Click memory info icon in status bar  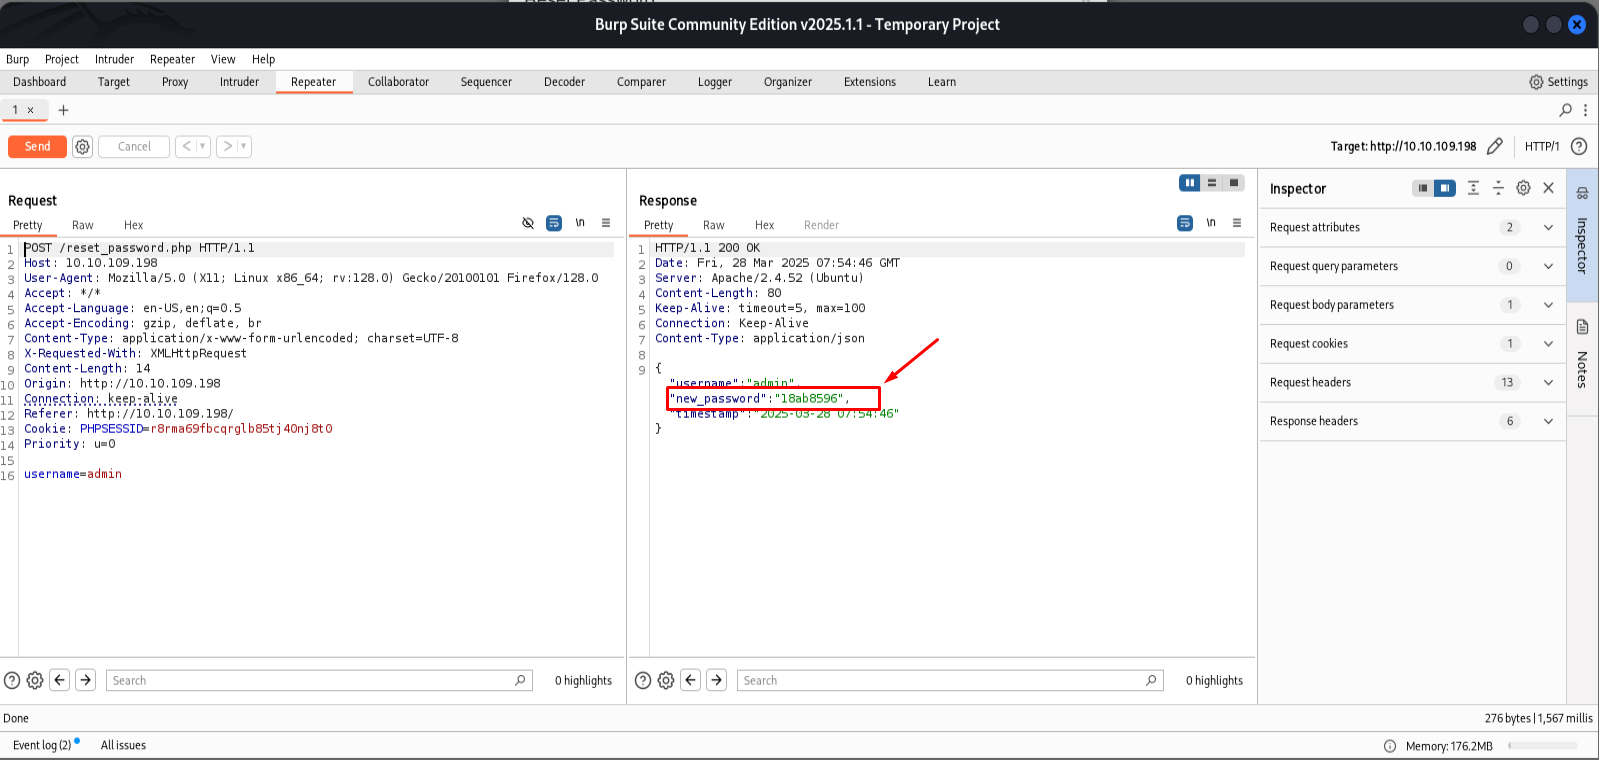[1390, 746]
